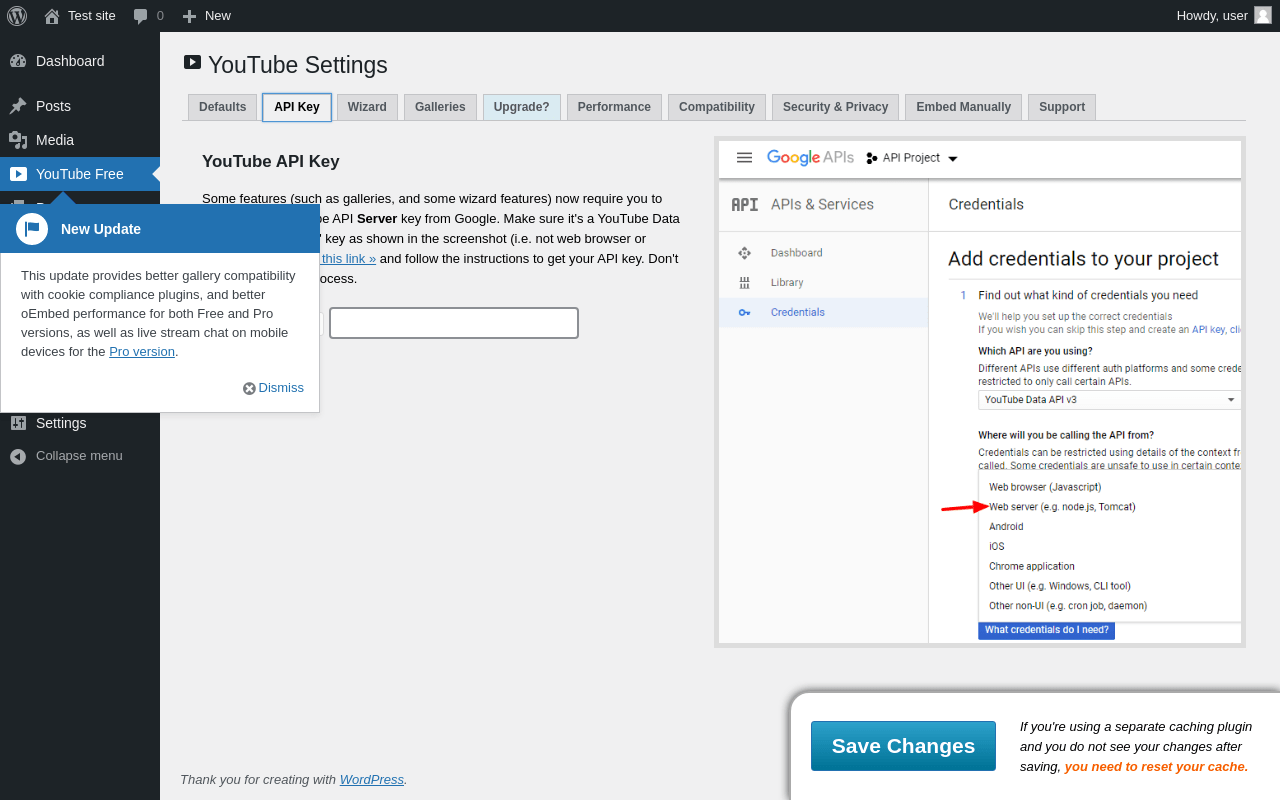Screen dimensions: 1280x800
Task: Open the WordPress footer link
Action: coord(371,780)
